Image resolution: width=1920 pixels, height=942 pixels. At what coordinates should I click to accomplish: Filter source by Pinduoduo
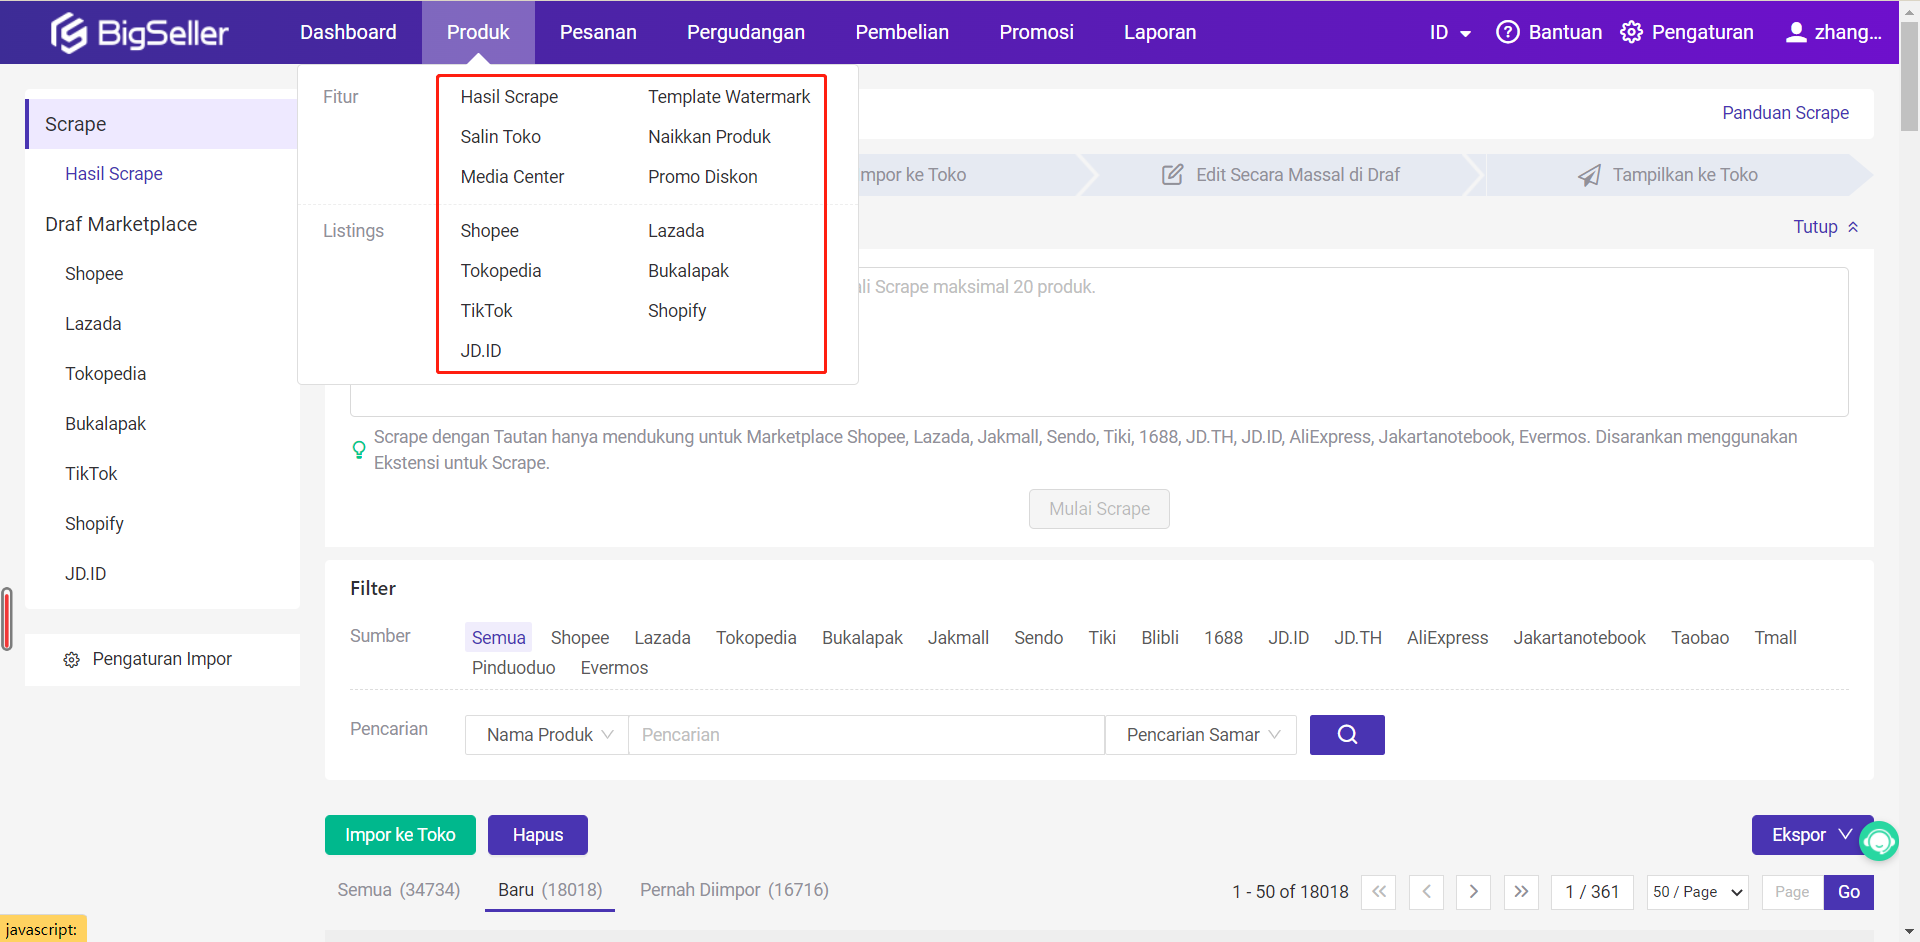(x=513, y=668)
